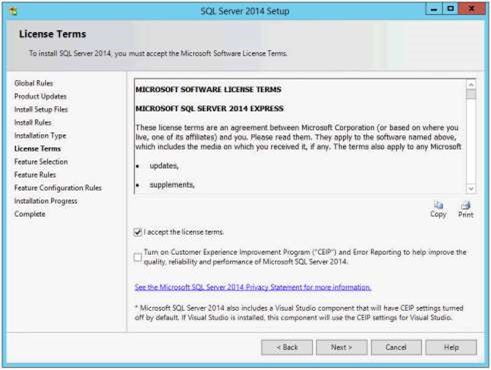The height and width of the screenshot is (370, 491).
Task: Click the Next > button
Action: (x=342, y=347)
